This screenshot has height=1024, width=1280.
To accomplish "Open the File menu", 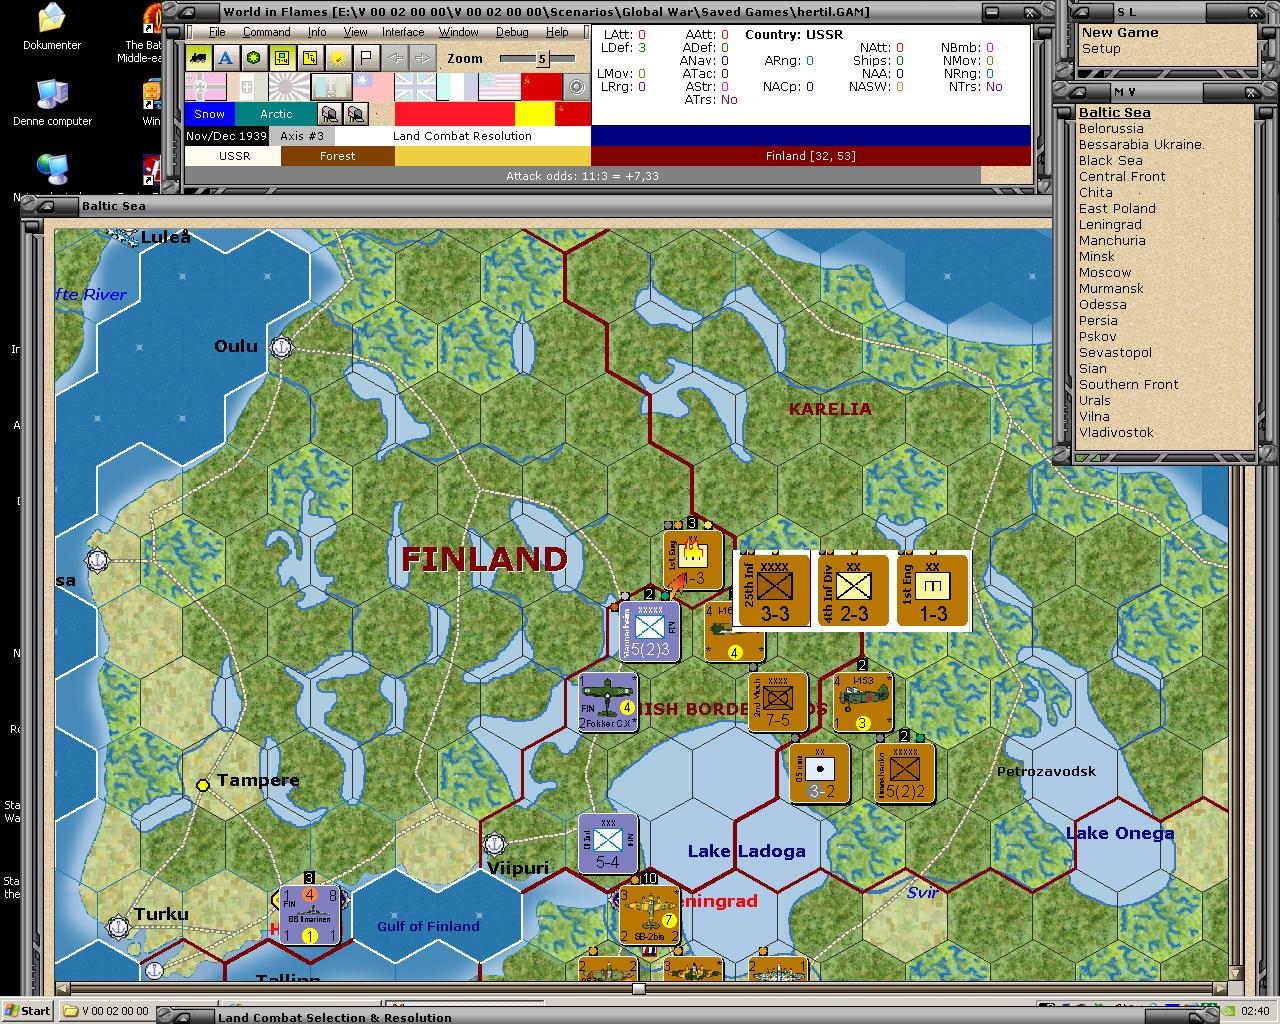I will [217, 32].
